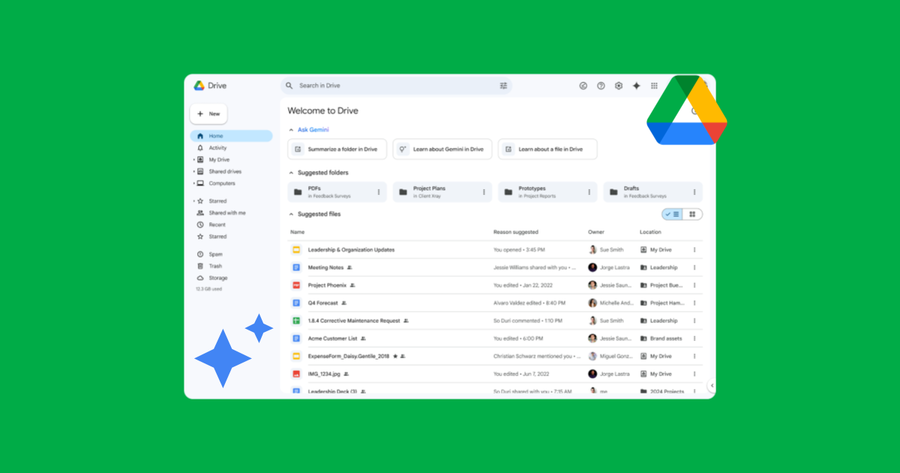The width and height of the screenshot is (900, 473).
Task: Go to Home in sidebar
Action: click(231, 136)
